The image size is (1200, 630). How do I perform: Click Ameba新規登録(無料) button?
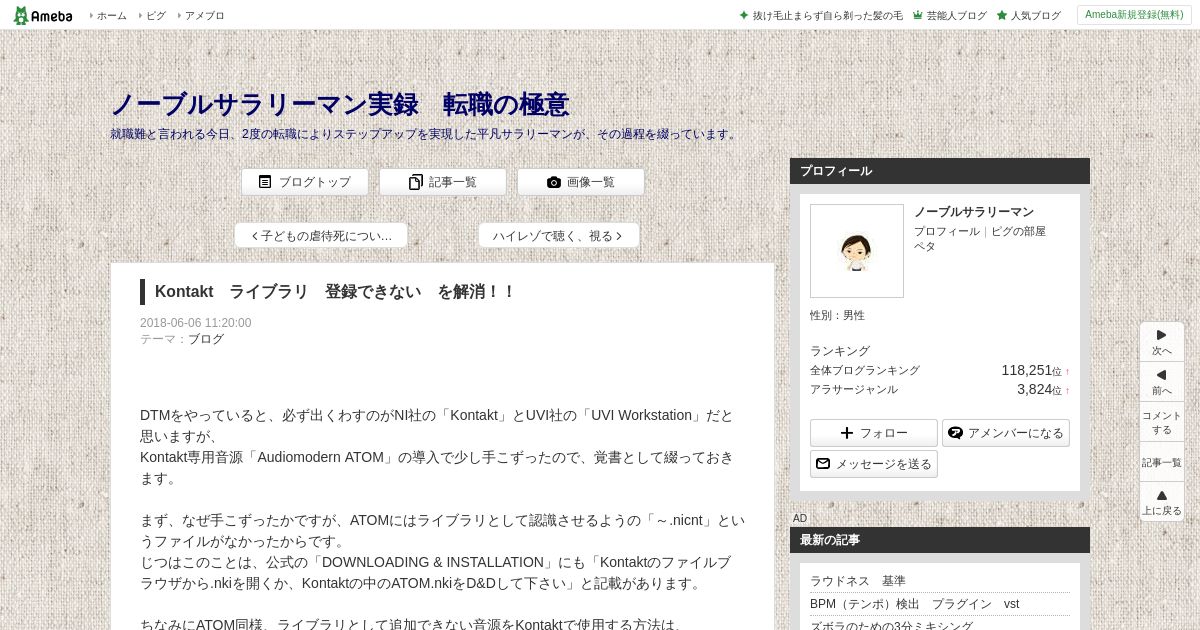pos(1134,15)
